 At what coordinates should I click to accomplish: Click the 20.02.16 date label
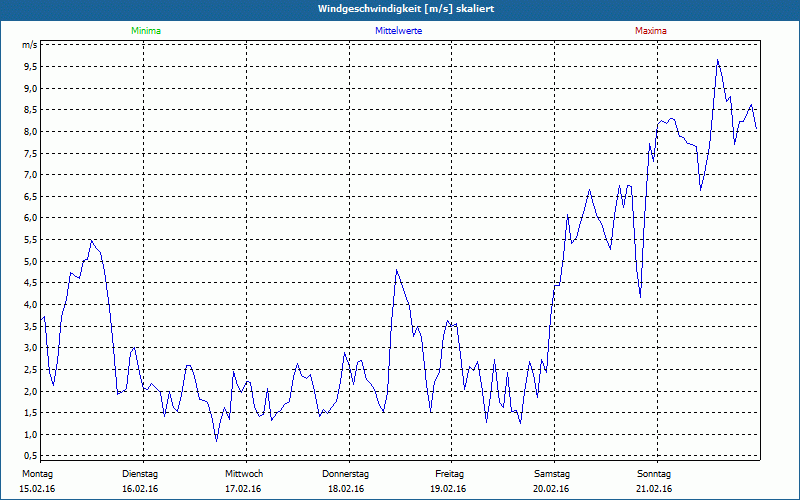coord(551,489)
